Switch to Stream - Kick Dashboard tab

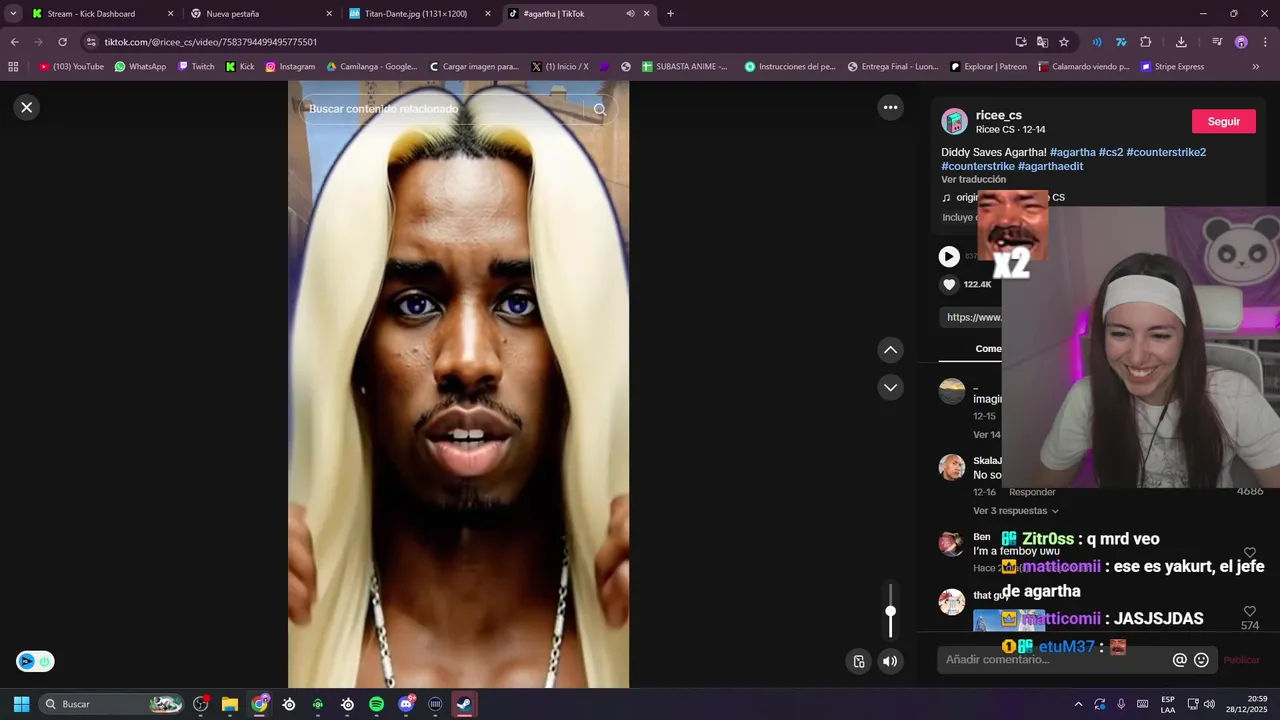(103, 14)
